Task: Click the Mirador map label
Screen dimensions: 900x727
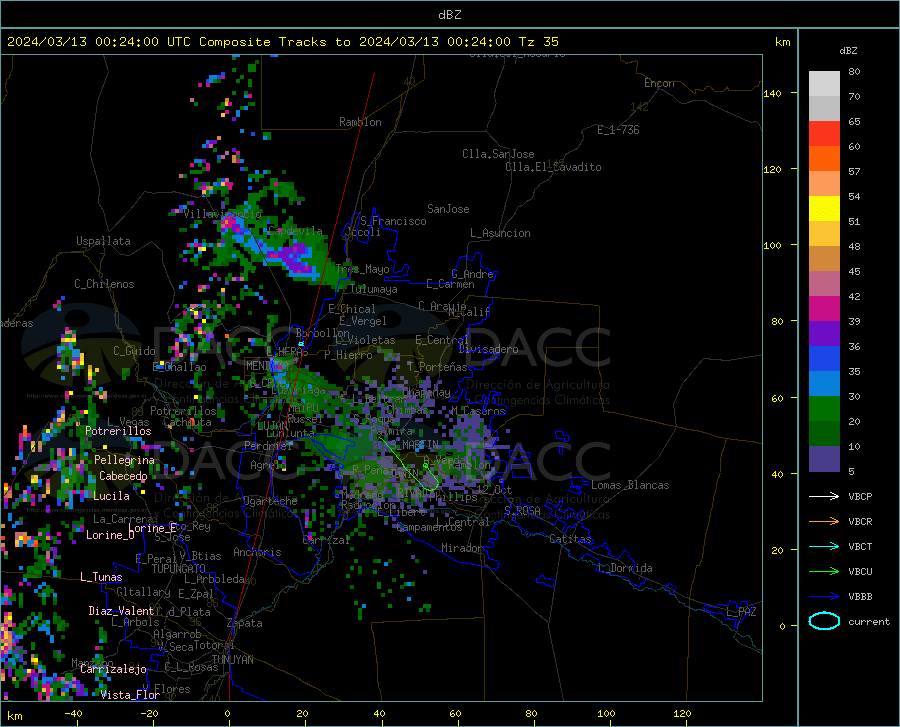Action: tap(461, 548)
